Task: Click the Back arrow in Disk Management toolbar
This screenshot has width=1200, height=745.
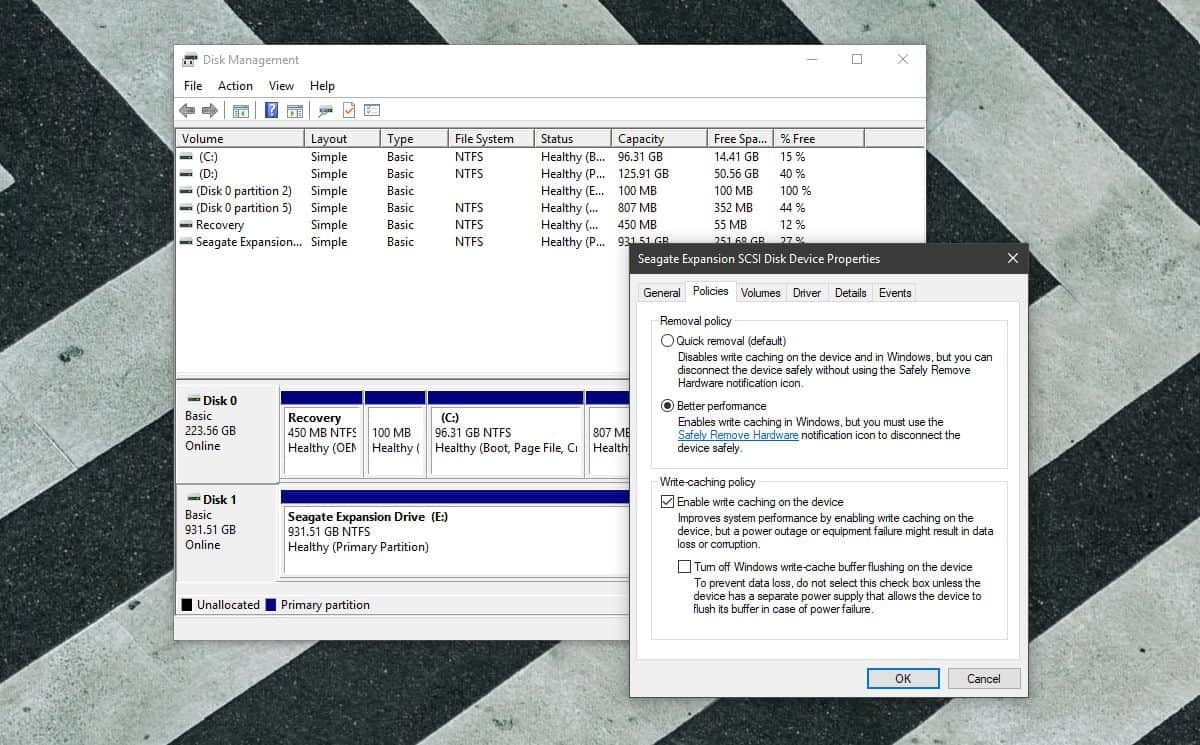Action: 187,110
